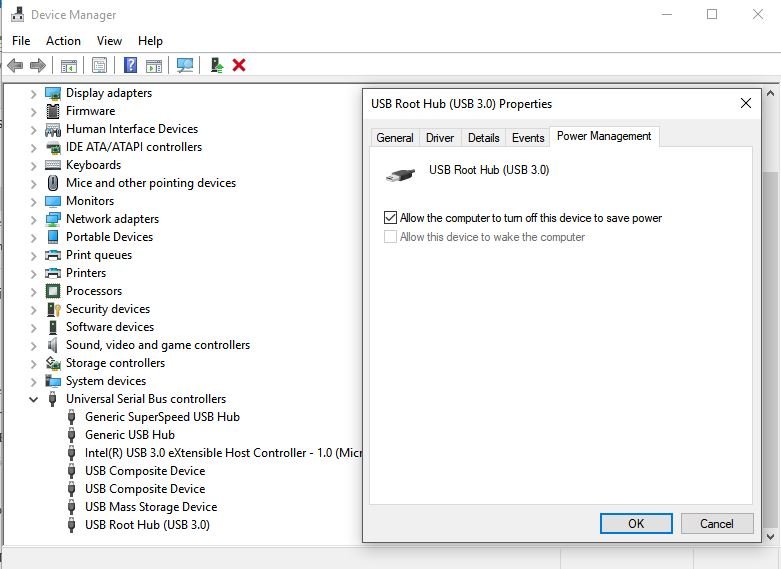Click the Storage controllers icon
Image resolution: width=781 pixels, height=569 pixels.
coord(53,363)
